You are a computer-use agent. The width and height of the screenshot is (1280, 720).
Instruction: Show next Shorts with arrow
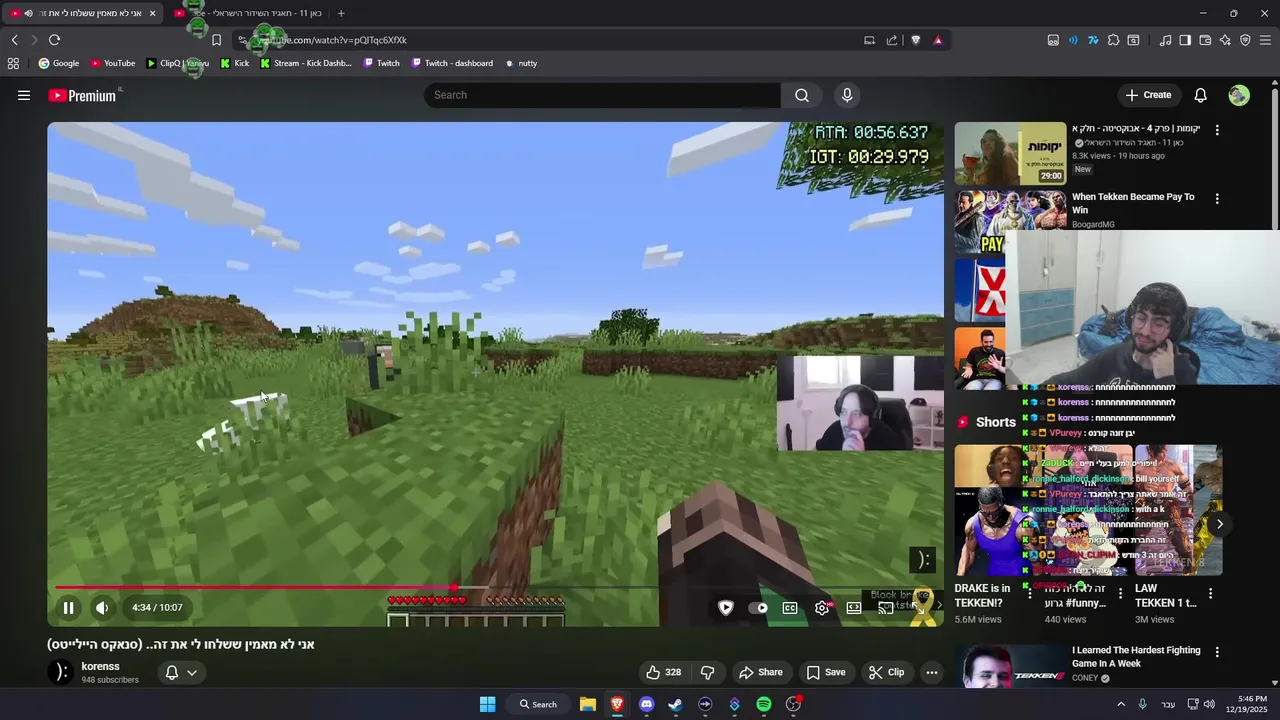1219,524
